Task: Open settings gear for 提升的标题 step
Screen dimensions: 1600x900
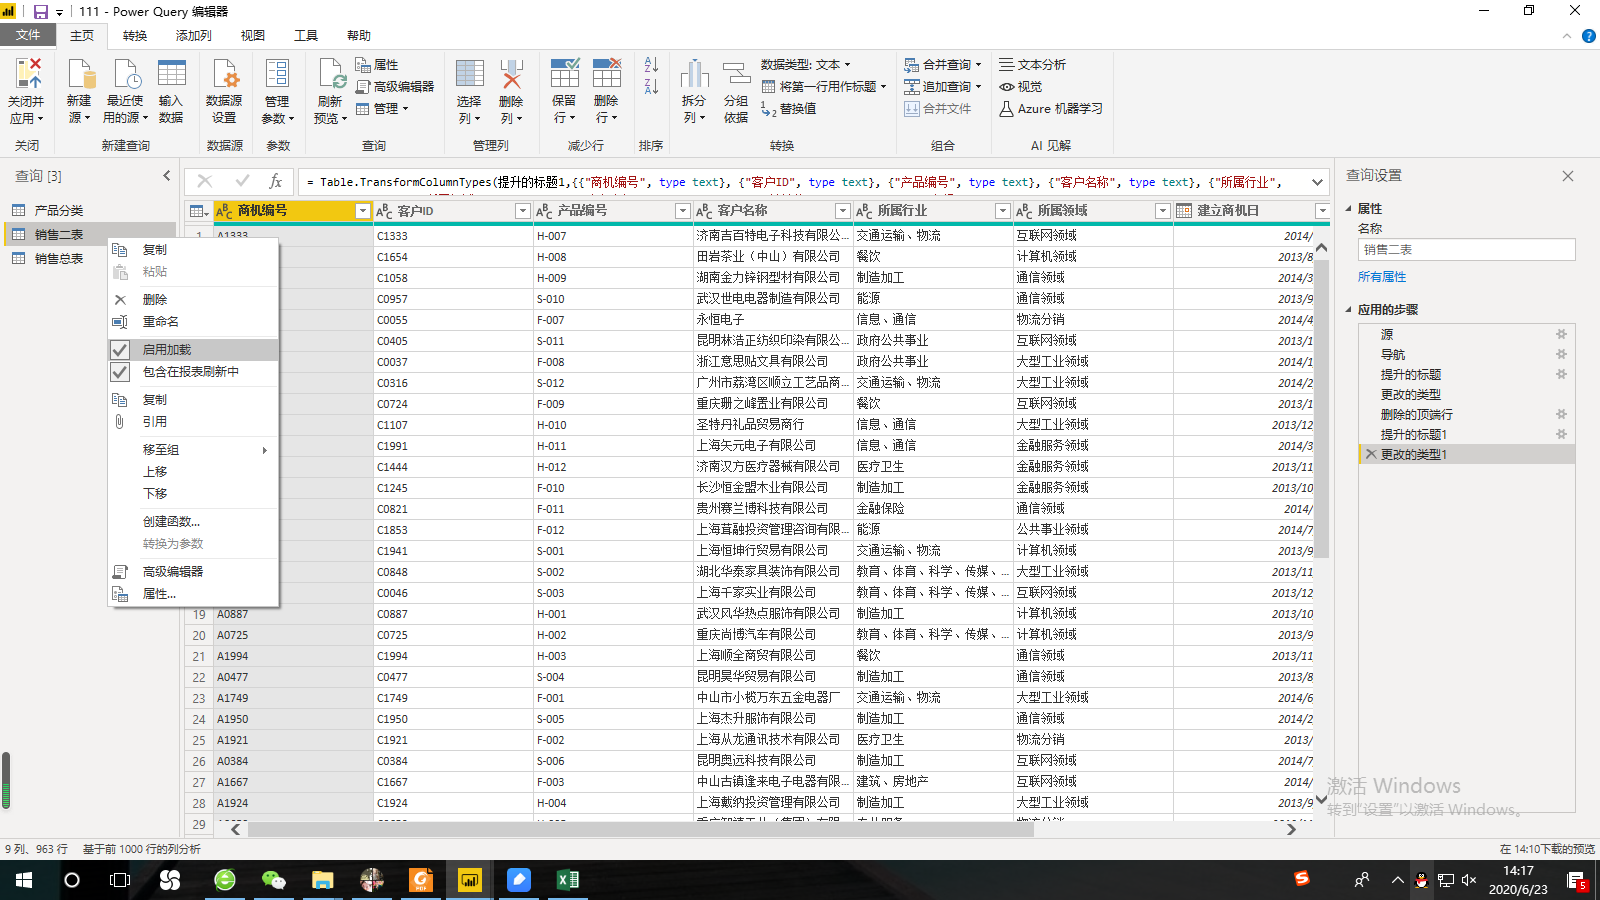Action: [1561, 374]
